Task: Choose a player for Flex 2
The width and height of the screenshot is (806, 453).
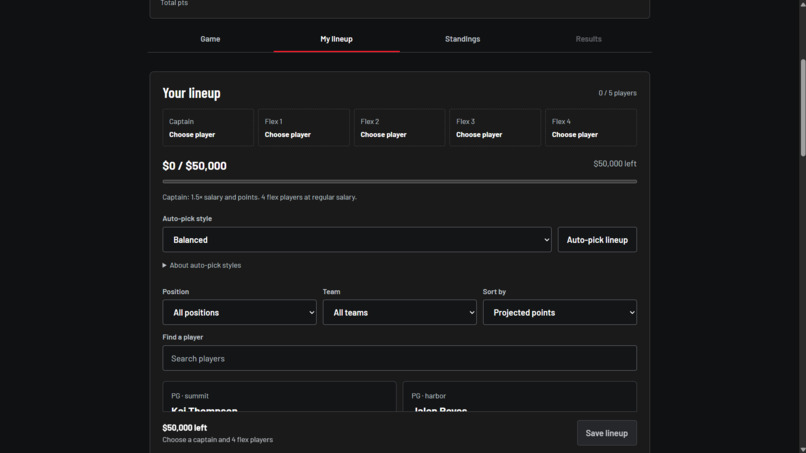Action: [399, 128]
